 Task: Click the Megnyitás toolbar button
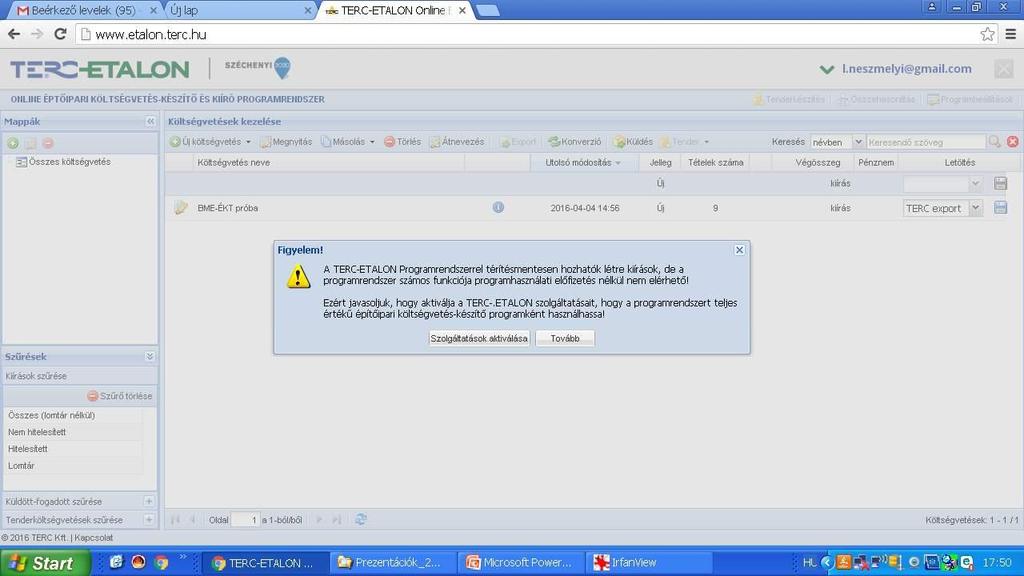(286, 142)
